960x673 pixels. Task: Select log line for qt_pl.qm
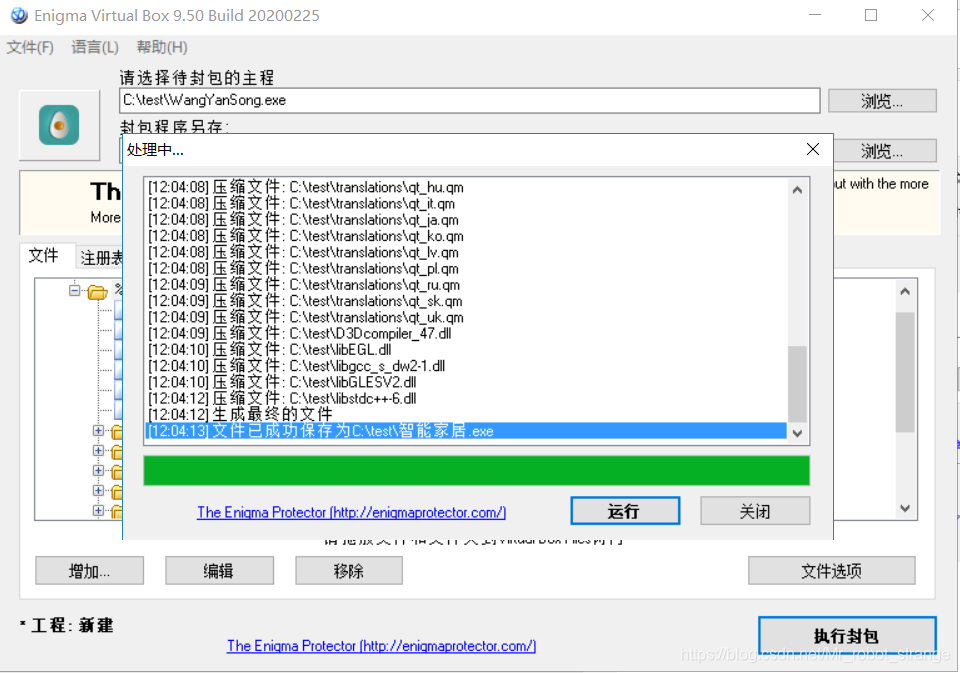[x=466, y=269]
